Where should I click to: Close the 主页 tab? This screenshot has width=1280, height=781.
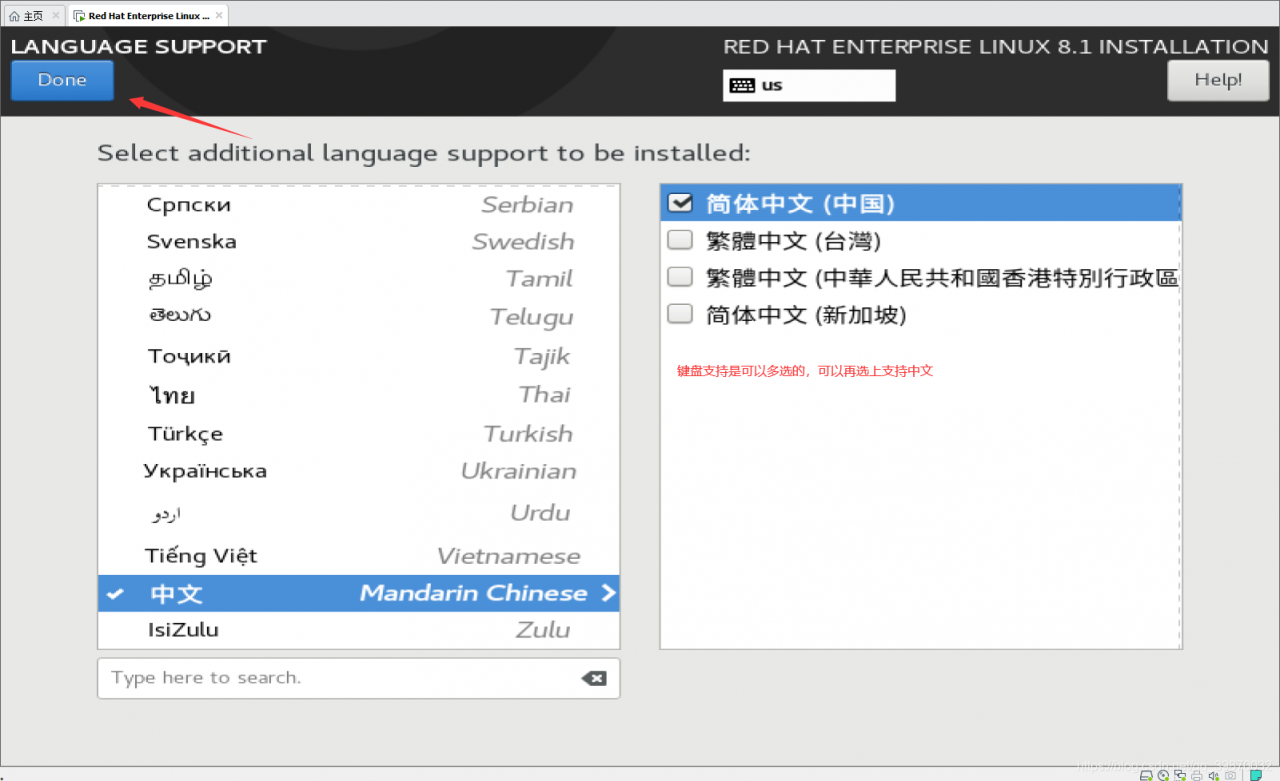coord(56,16)
